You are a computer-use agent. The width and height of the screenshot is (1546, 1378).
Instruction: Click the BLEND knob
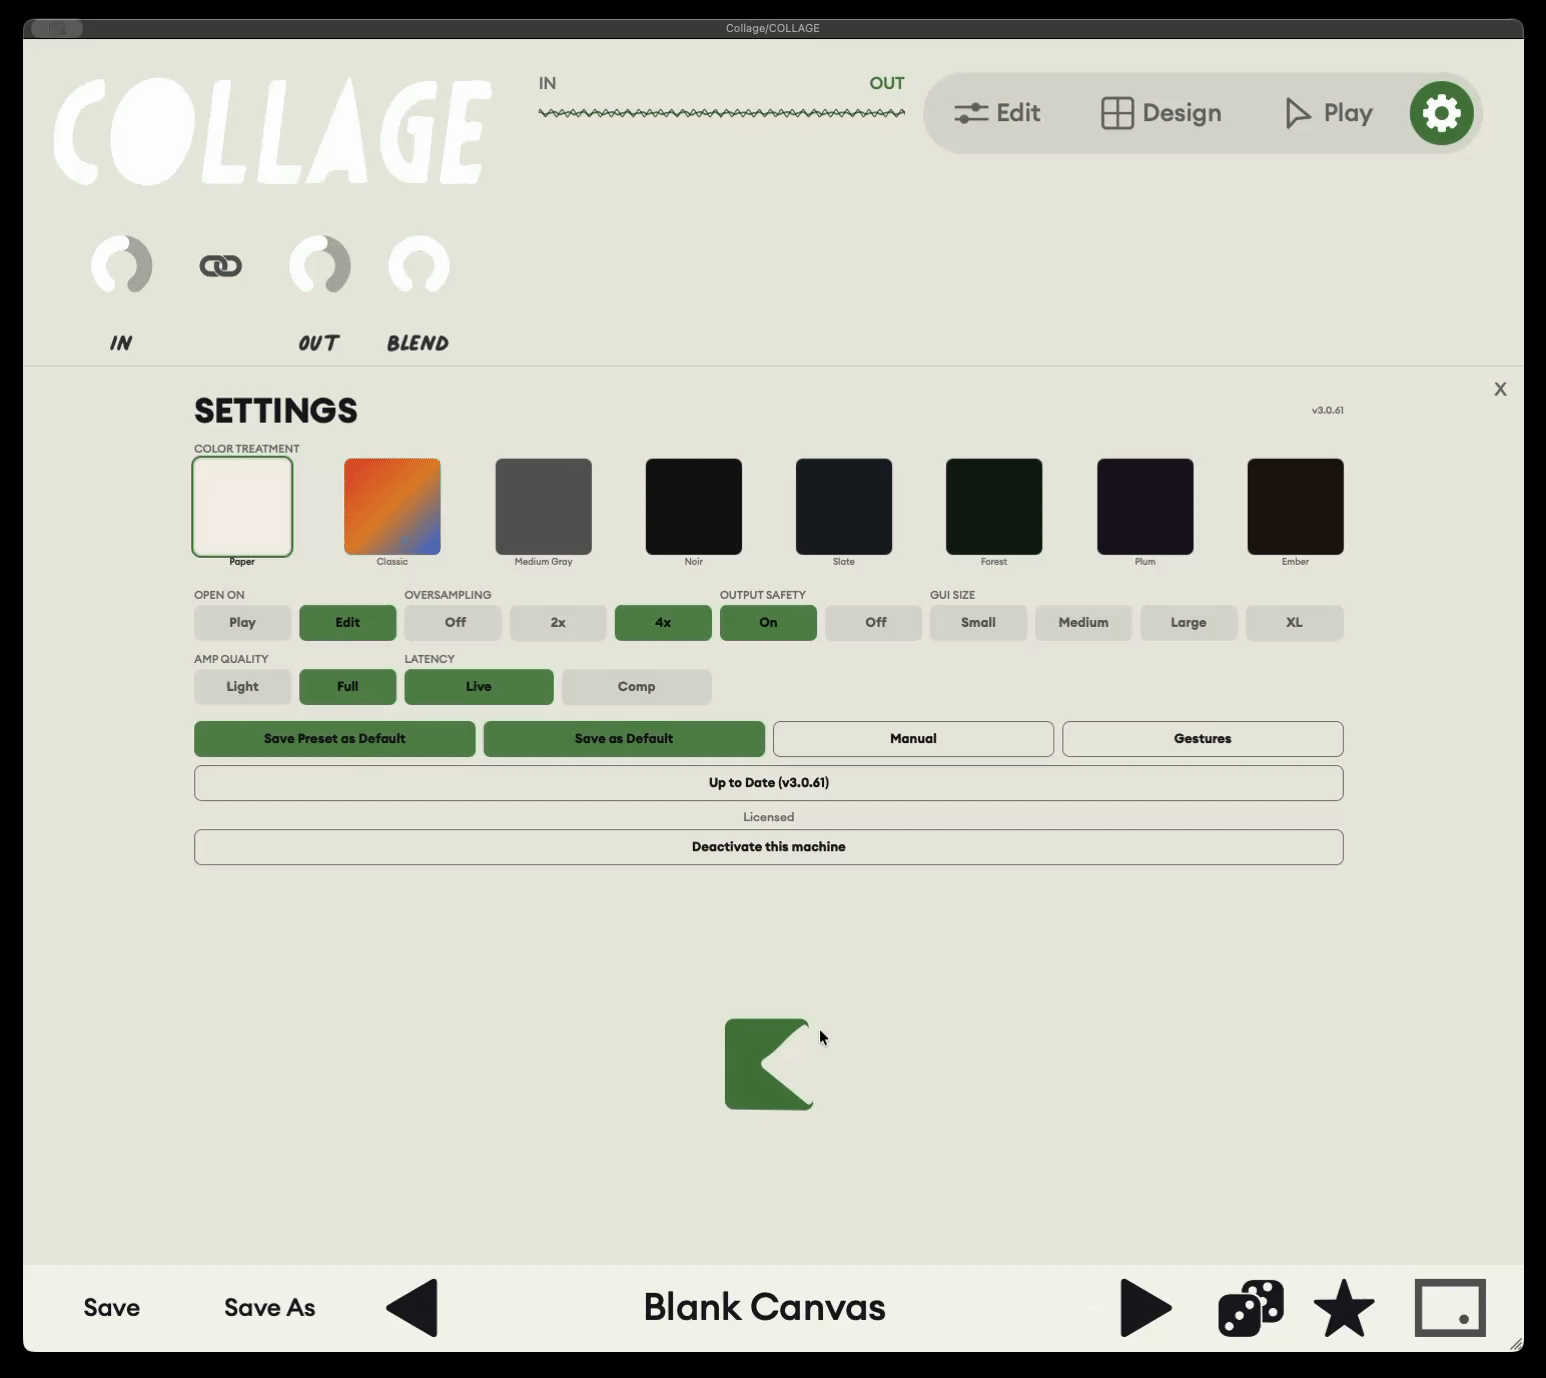tap(418, 266)
